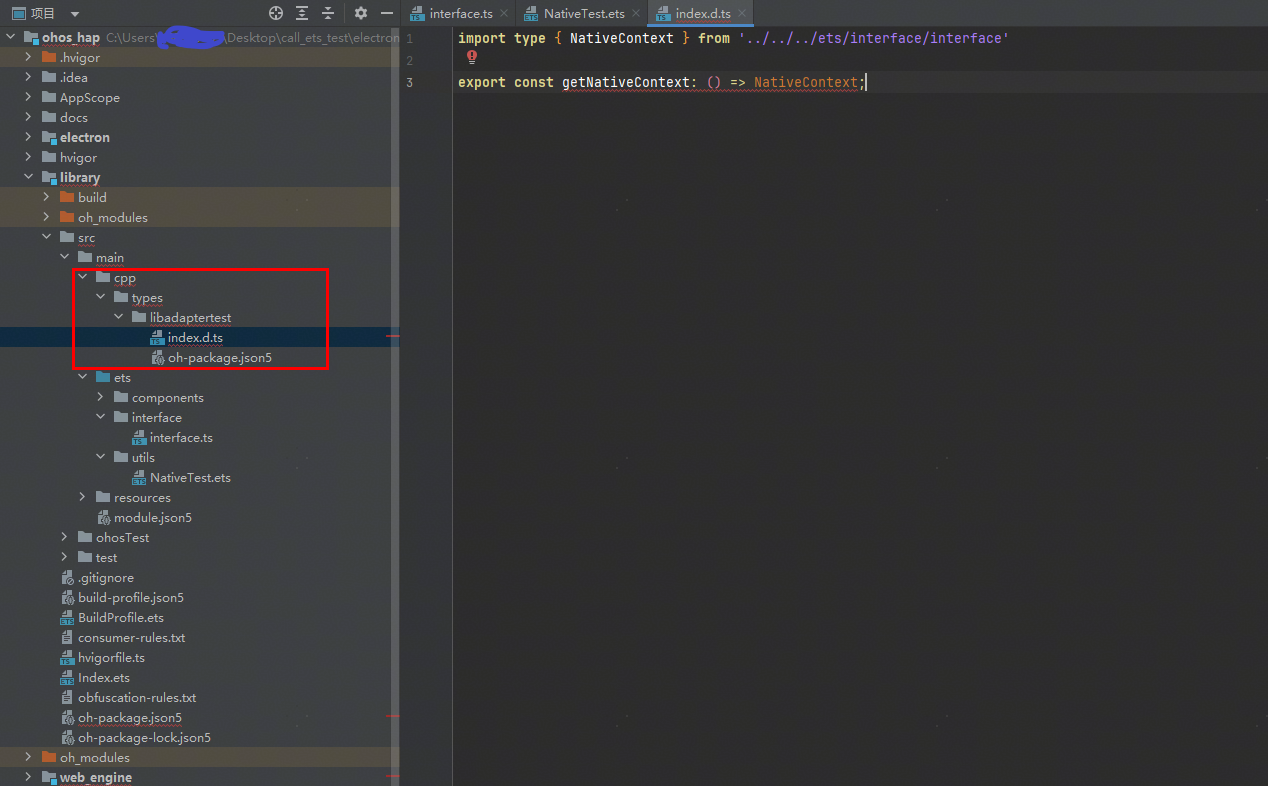Screen dimensions: 1268x786
Task: Open BuildProfile.ets file
Action: click(x=121, y=618)
